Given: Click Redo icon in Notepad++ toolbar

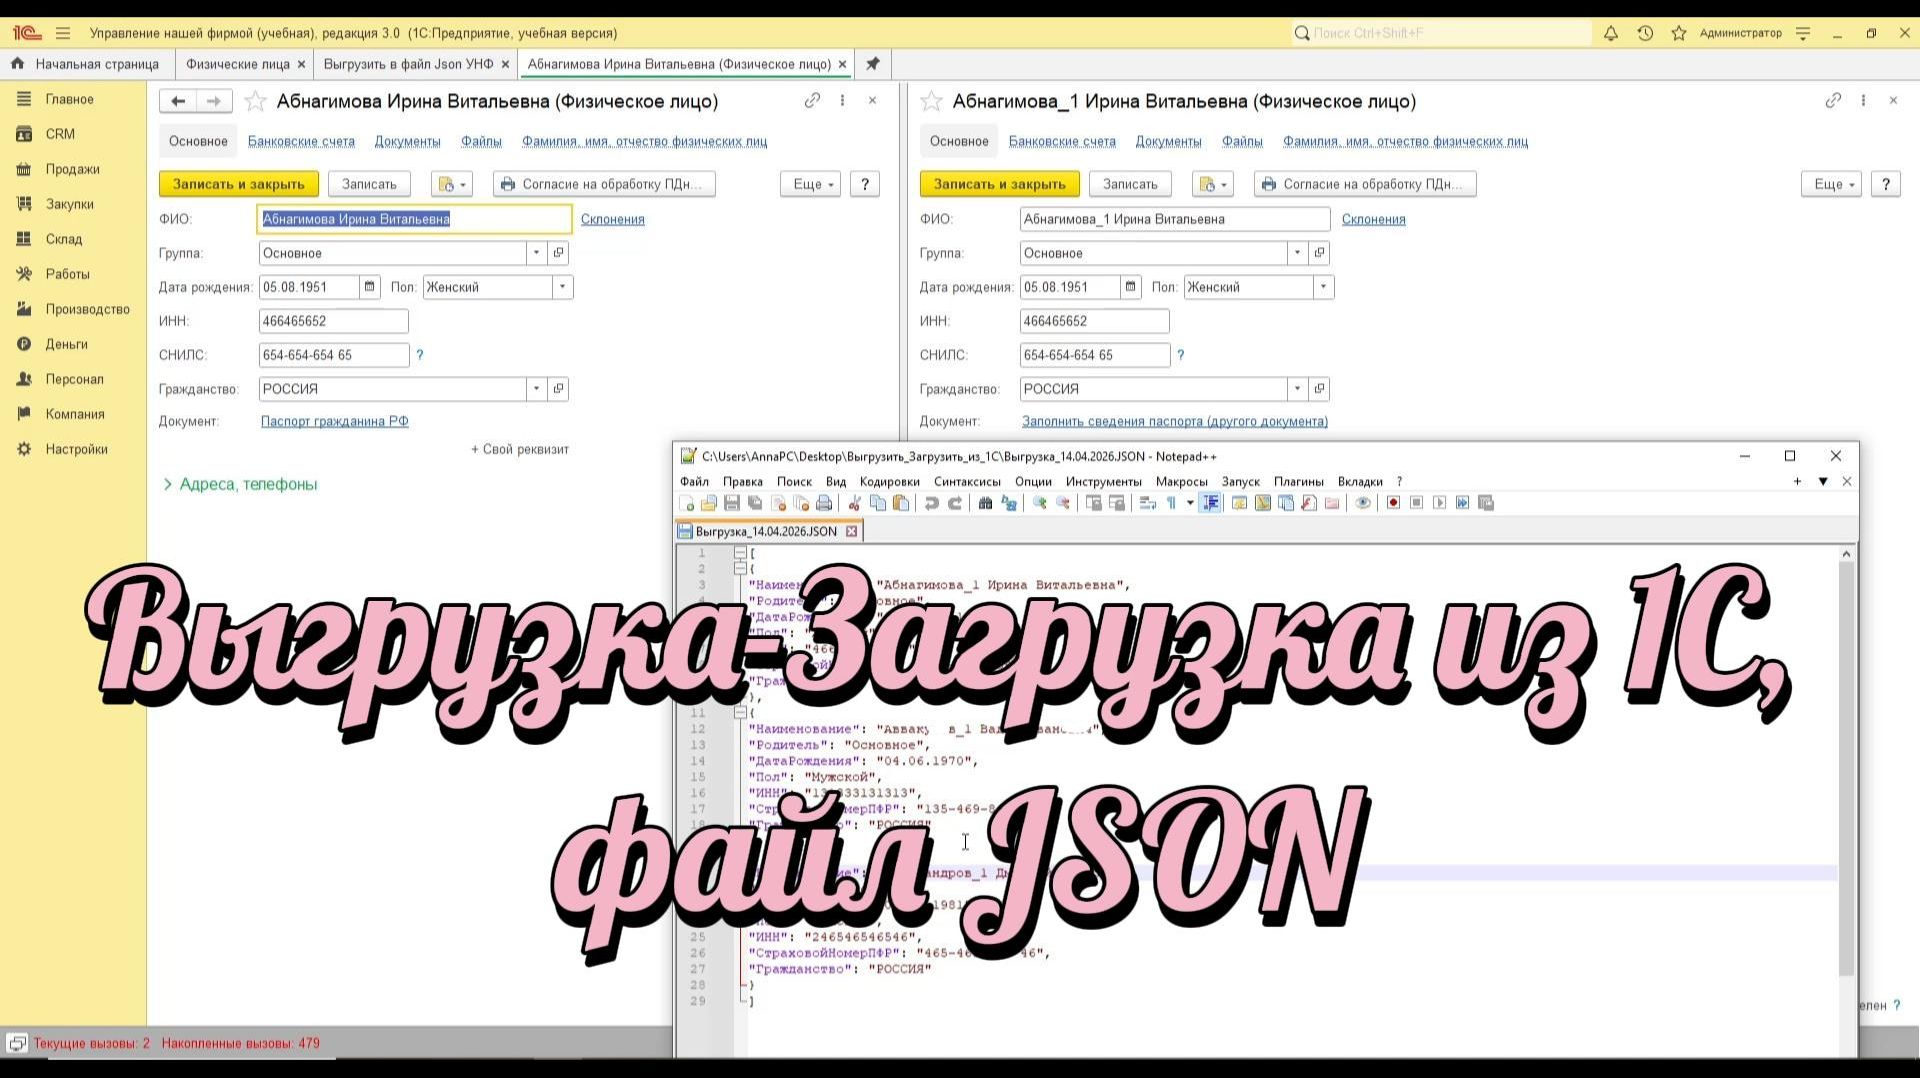Looking at the screenshot, I should coord(955,503).
